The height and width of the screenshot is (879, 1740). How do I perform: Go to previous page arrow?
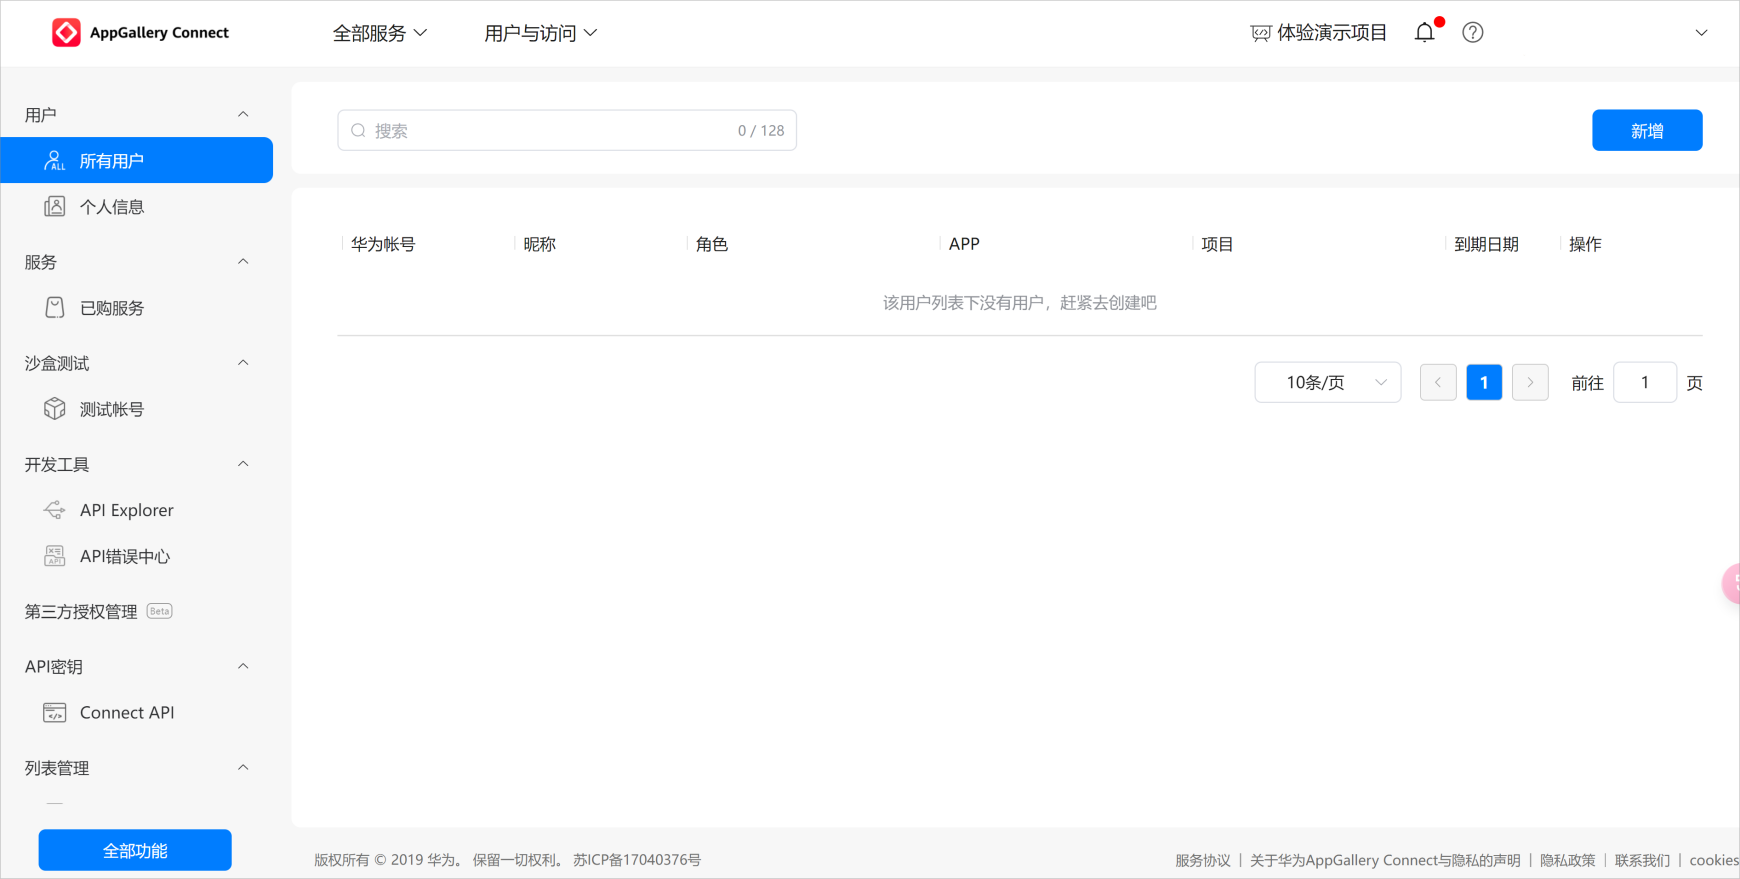pyautogui.click(x=1438, y=382)
